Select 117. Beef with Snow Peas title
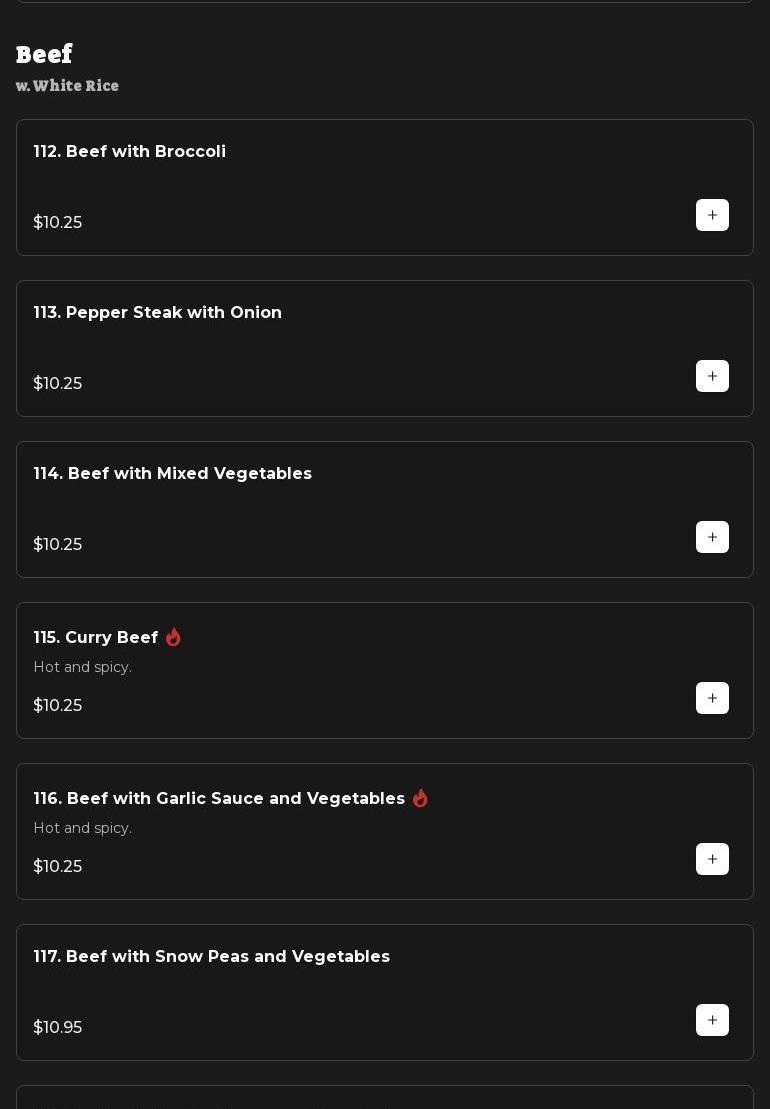The height and width of the screenshot is (1109, 770). (212, 957)
